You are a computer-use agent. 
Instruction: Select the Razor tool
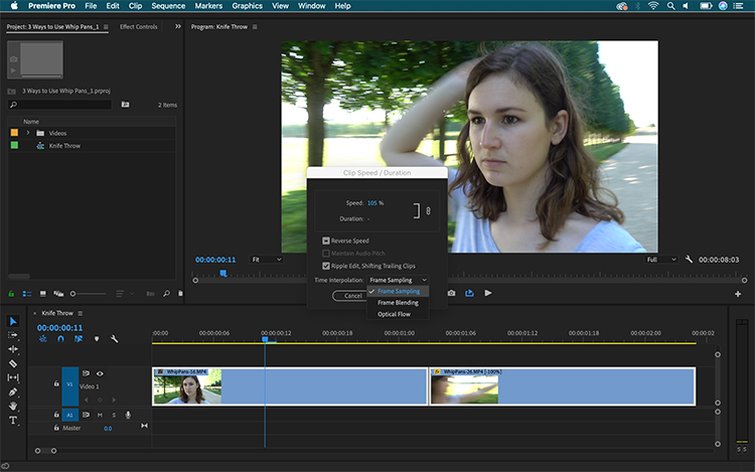[14, 363]
